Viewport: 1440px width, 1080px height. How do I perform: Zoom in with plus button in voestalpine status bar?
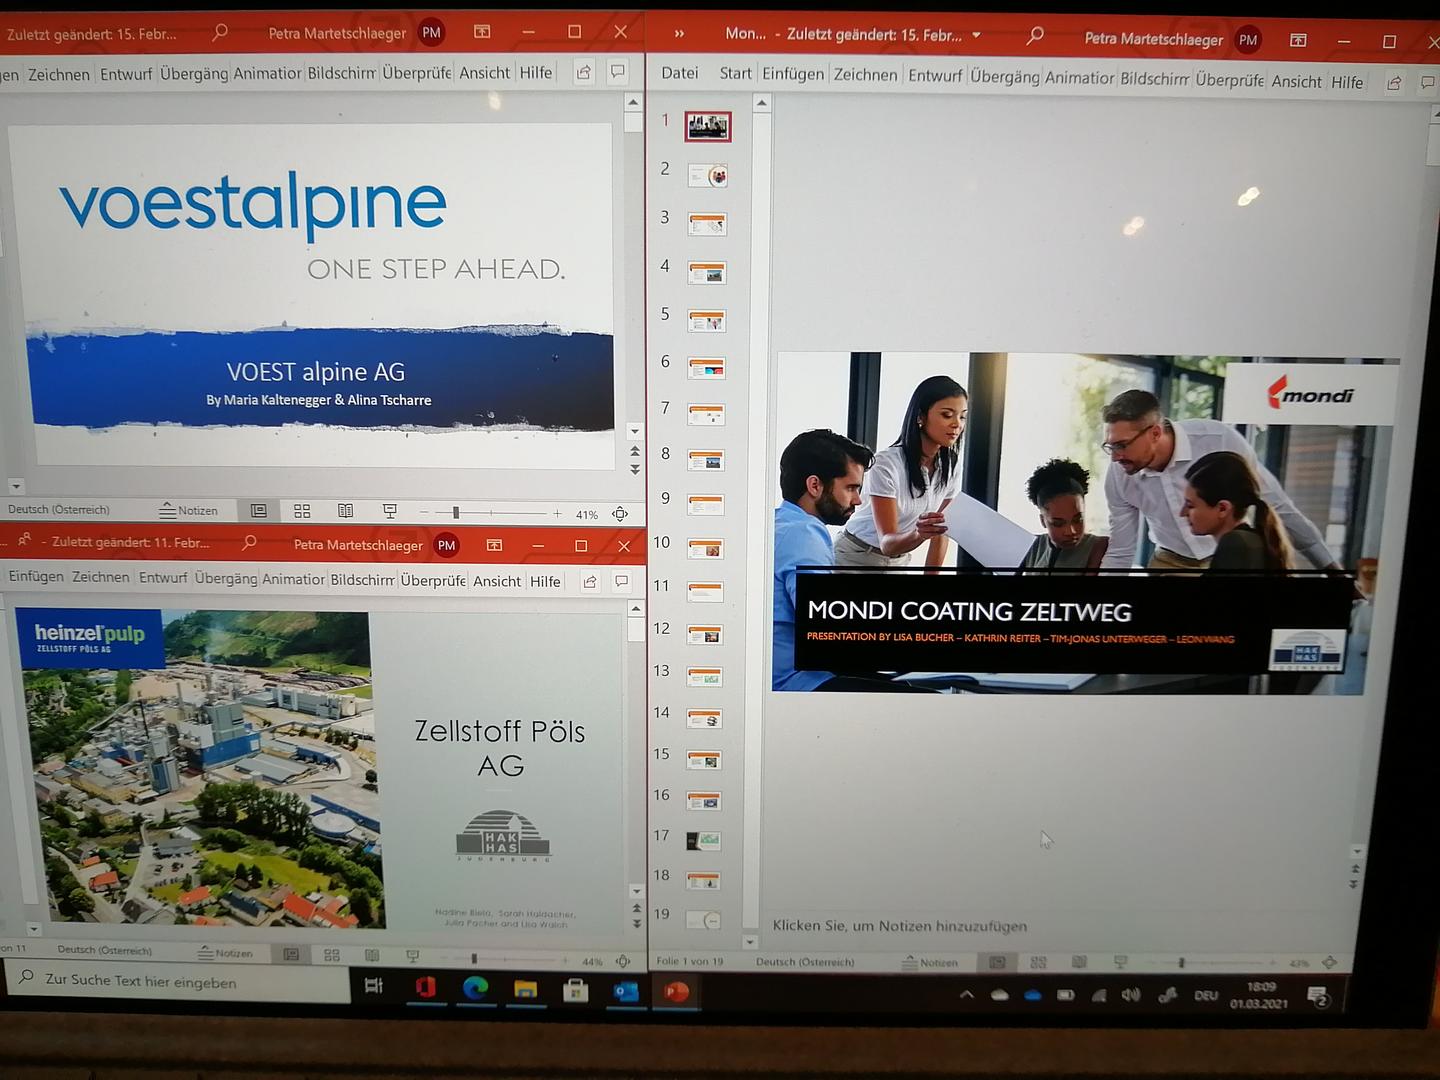pos(557,513)
